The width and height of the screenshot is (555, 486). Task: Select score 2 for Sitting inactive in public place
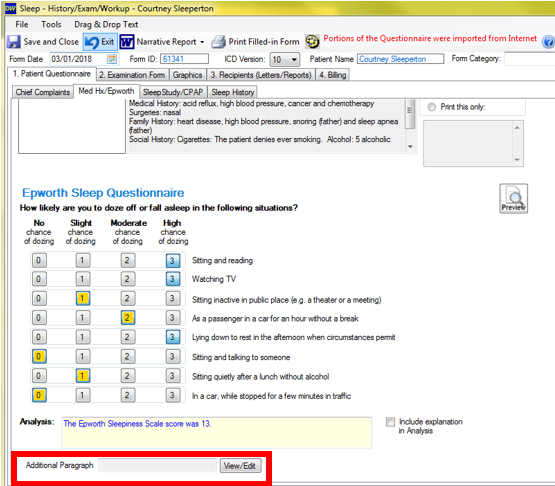point(127,298)
